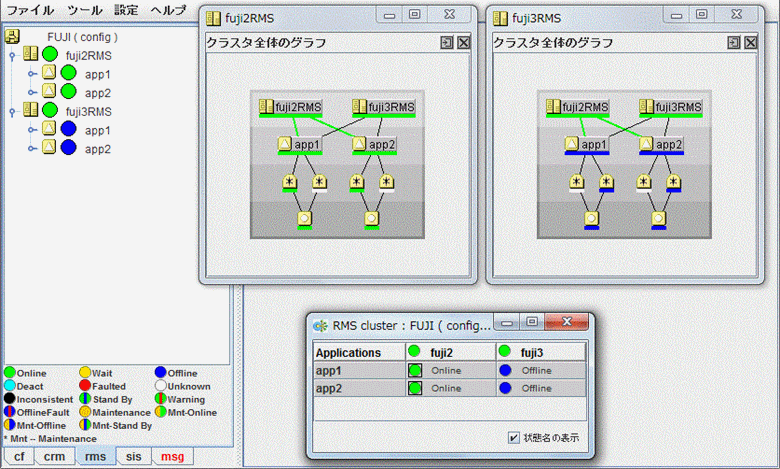Click blue offline circle of app2 under fuji3RMS
780x469 pixels.
point(68,147)
